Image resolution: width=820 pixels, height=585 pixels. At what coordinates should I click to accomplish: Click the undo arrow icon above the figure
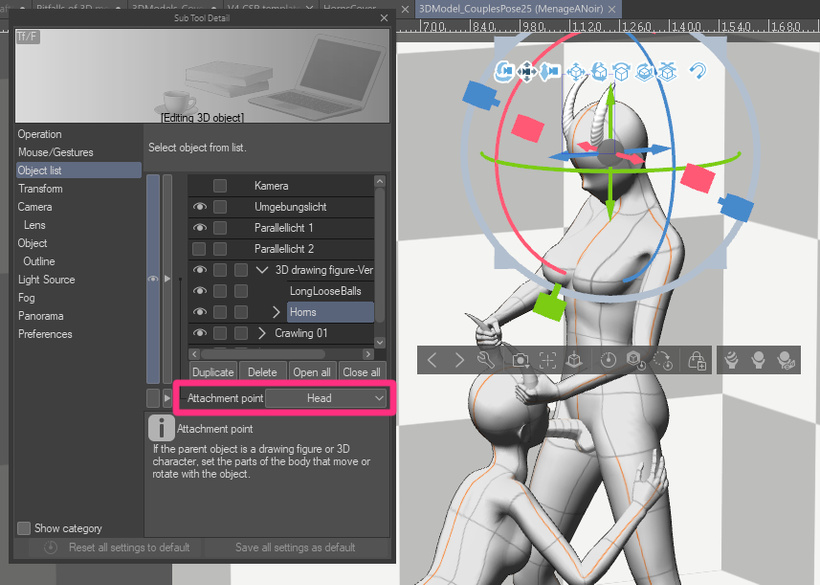pyautogui.click(x=697, y=71)
